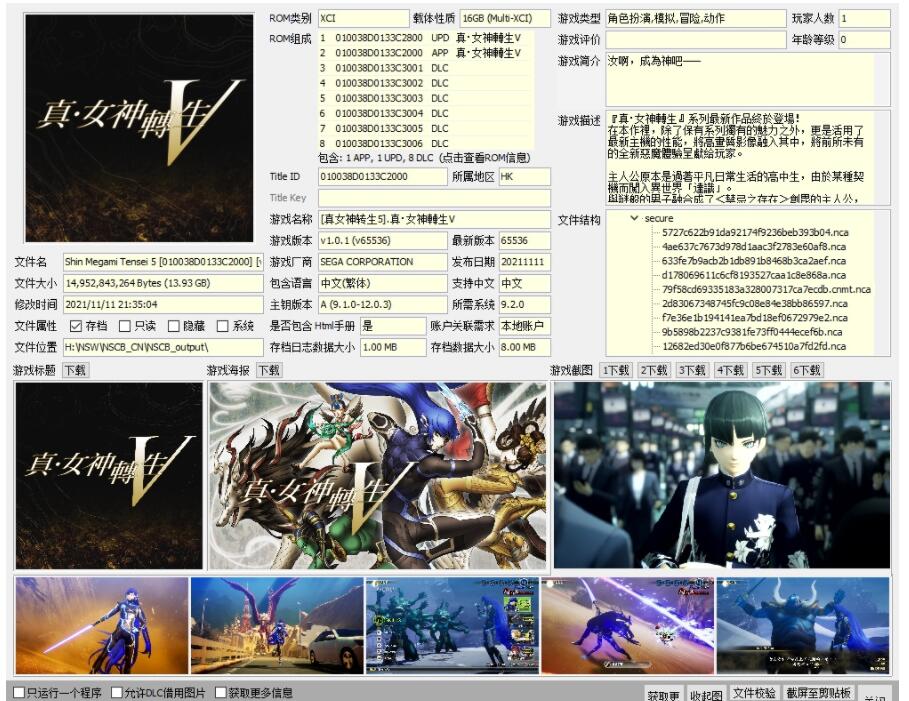Click the 截屏至剪贴板 button
Image resolution: width=909 pixels, height=701 pixels.
point(819,693)
